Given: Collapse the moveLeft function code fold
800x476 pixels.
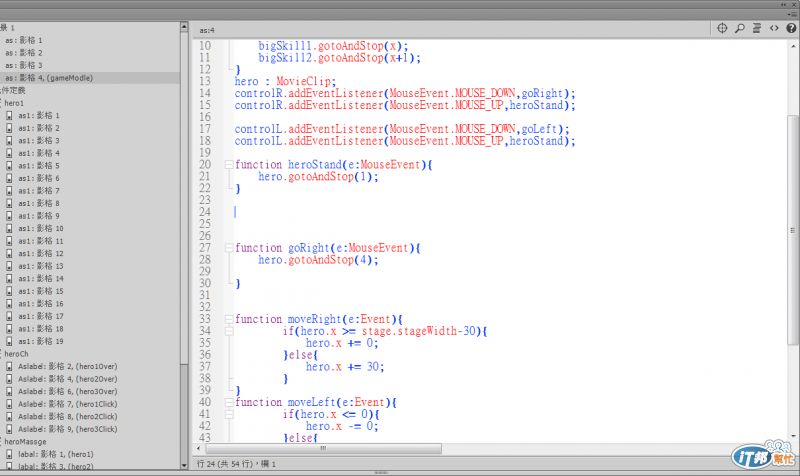Looking at the screenshot, I should pos(229,403).
